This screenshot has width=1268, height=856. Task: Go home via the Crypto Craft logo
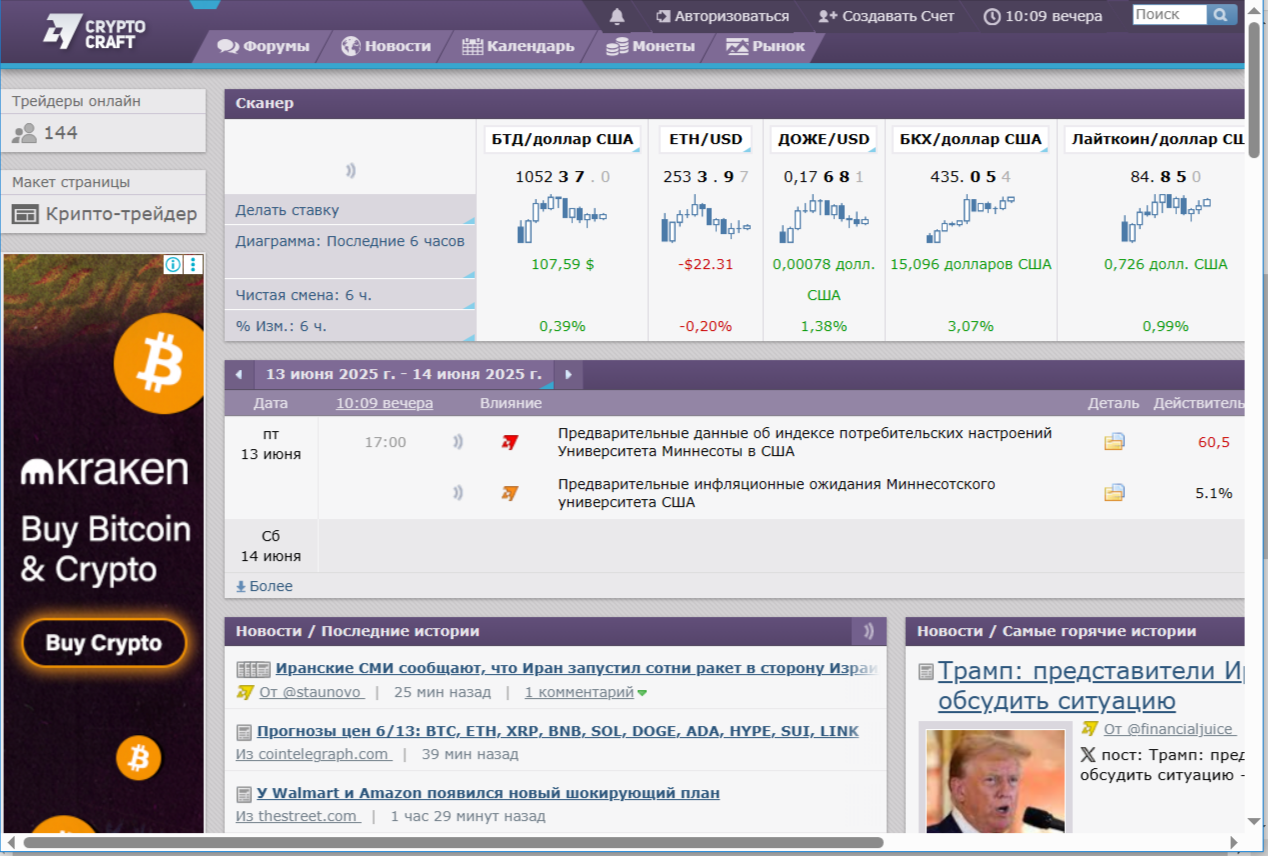94,30
